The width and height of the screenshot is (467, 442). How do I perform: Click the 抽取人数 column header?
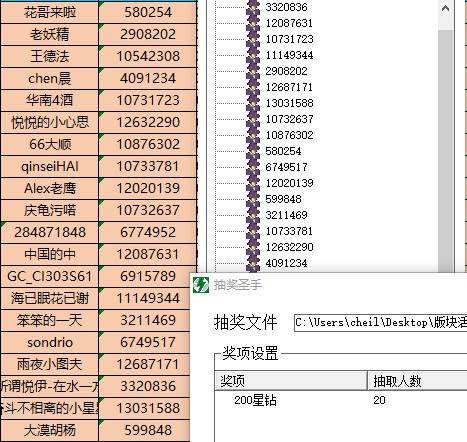[x=417, y=381]
